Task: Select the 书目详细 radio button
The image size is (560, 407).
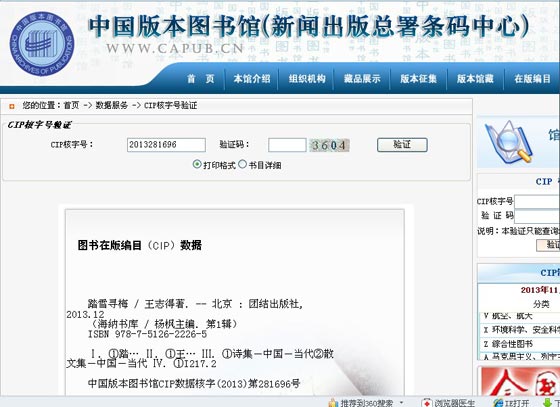Action: (x=242, y=164)
